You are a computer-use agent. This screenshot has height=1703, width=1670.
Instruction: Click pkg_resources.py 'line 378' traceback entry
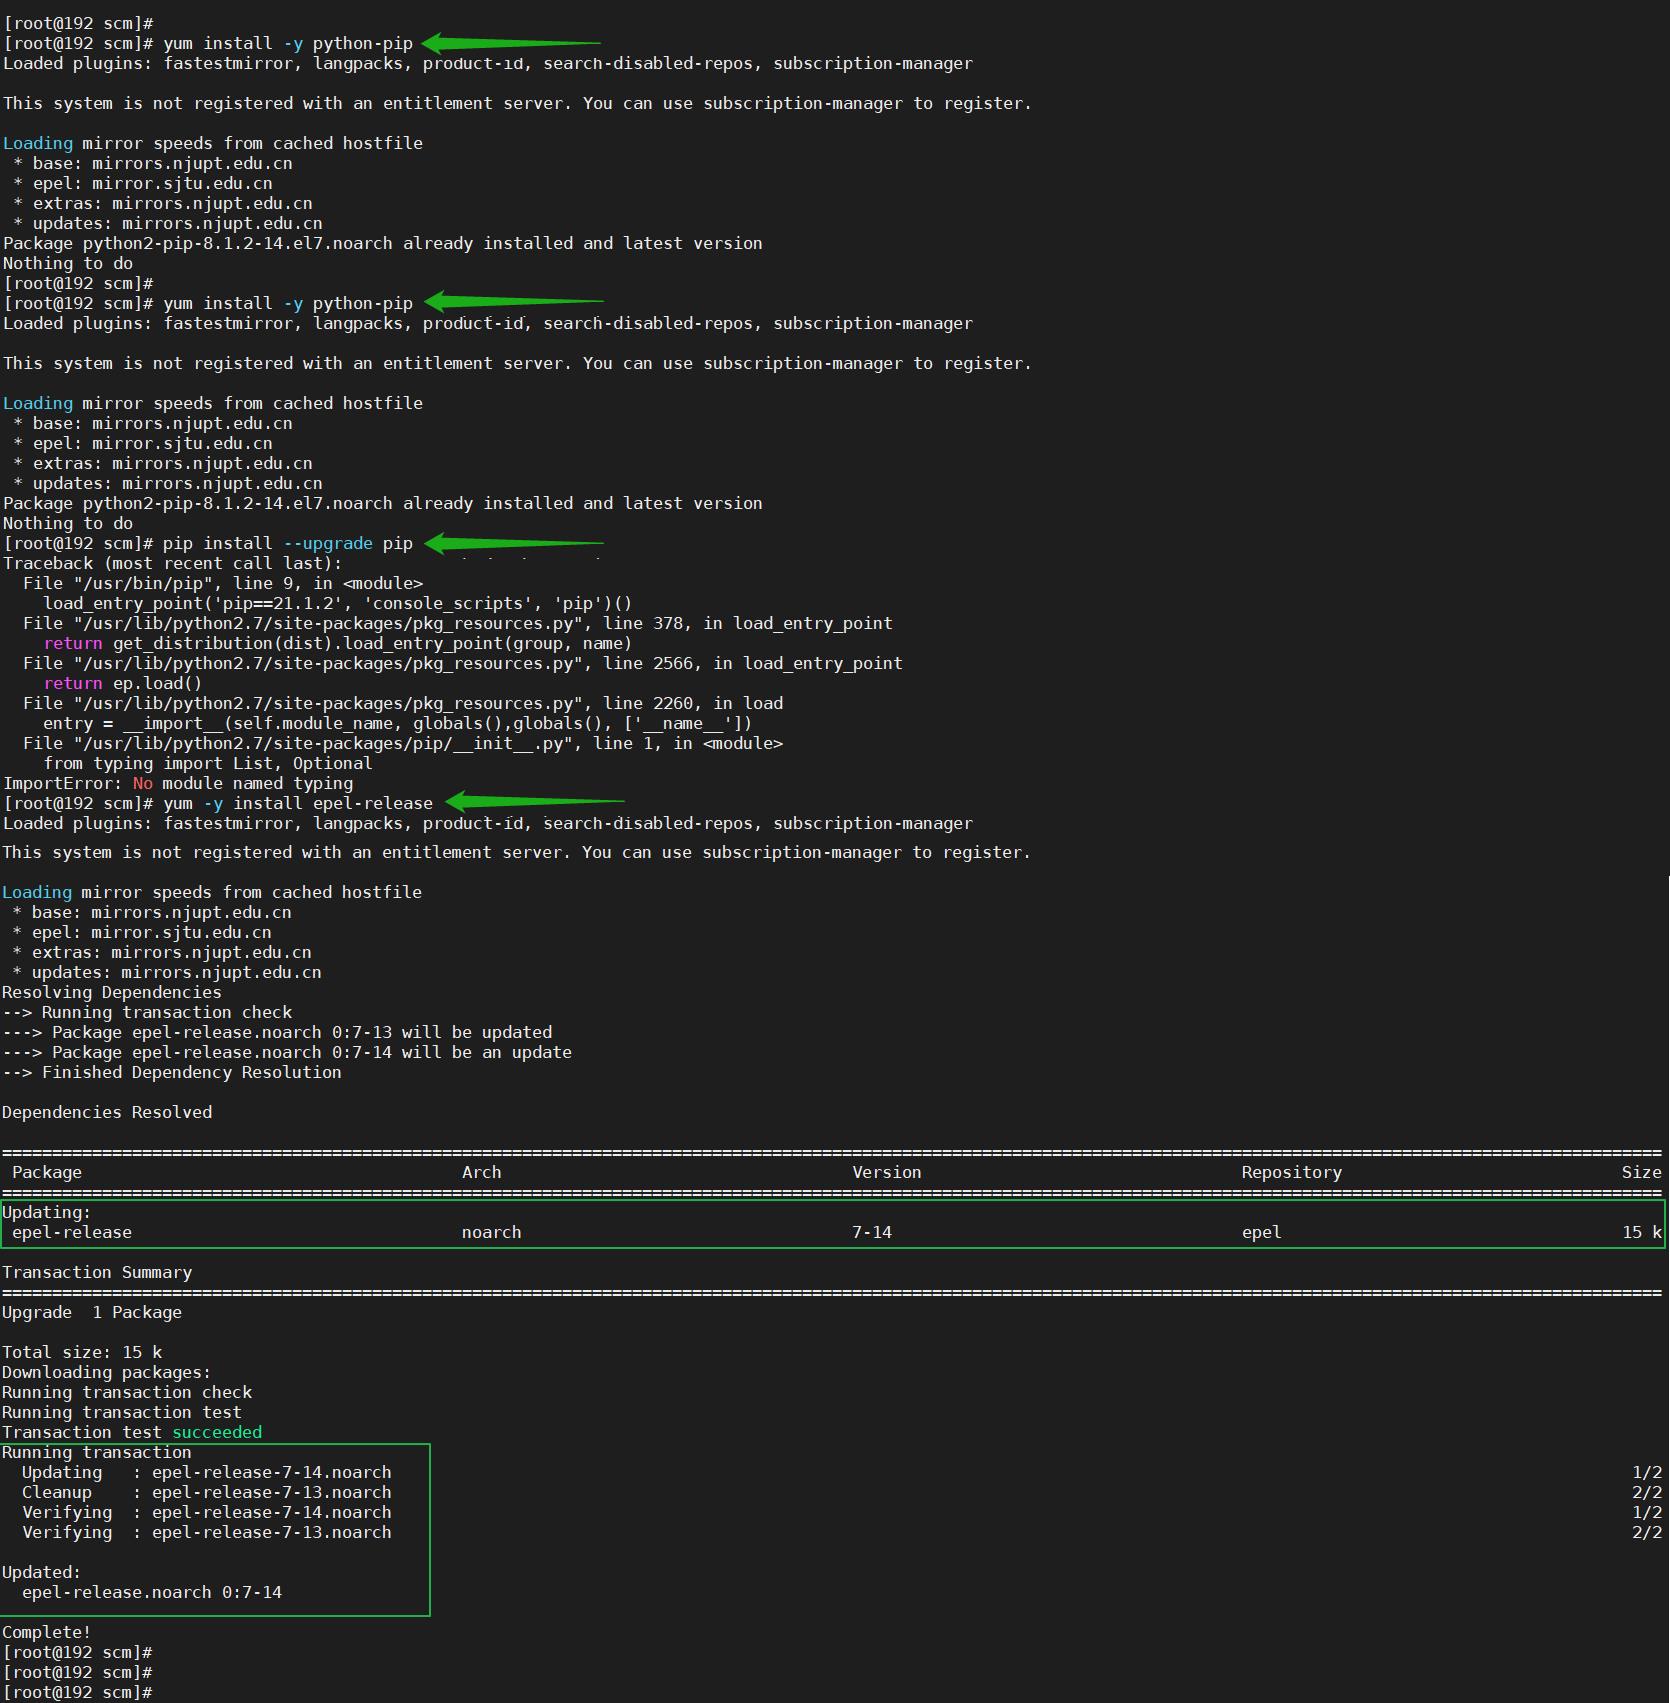point(458,623)
